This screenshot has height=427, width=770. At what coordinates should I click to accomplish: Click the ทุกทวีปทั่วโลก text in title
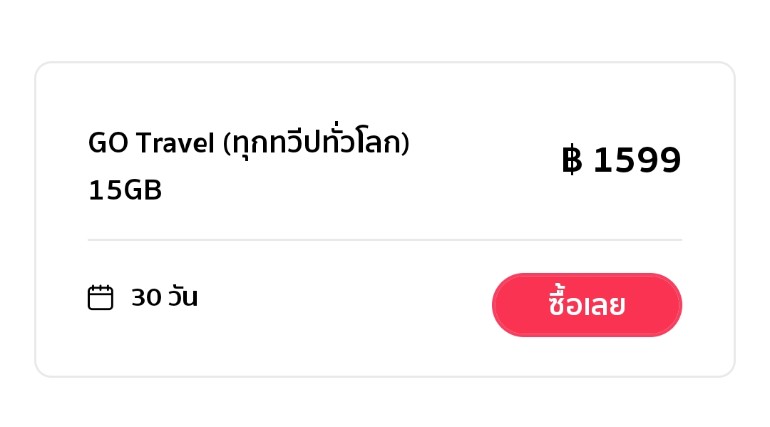316,142
